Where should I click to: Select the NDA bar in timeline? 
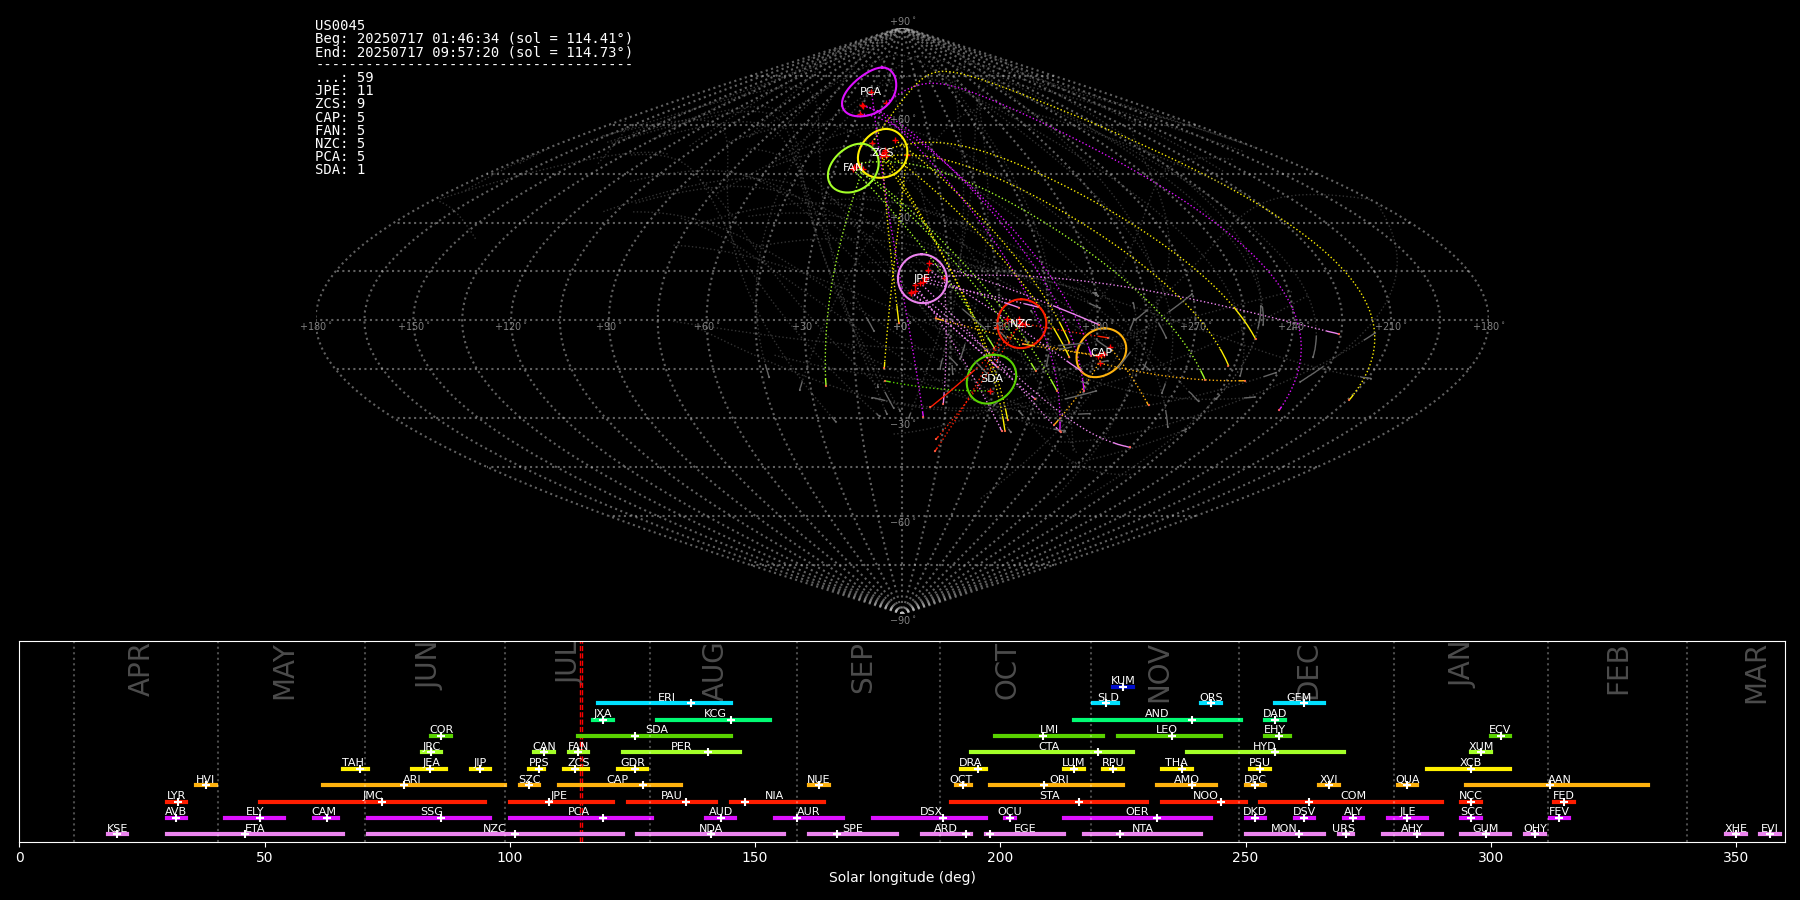711,834
